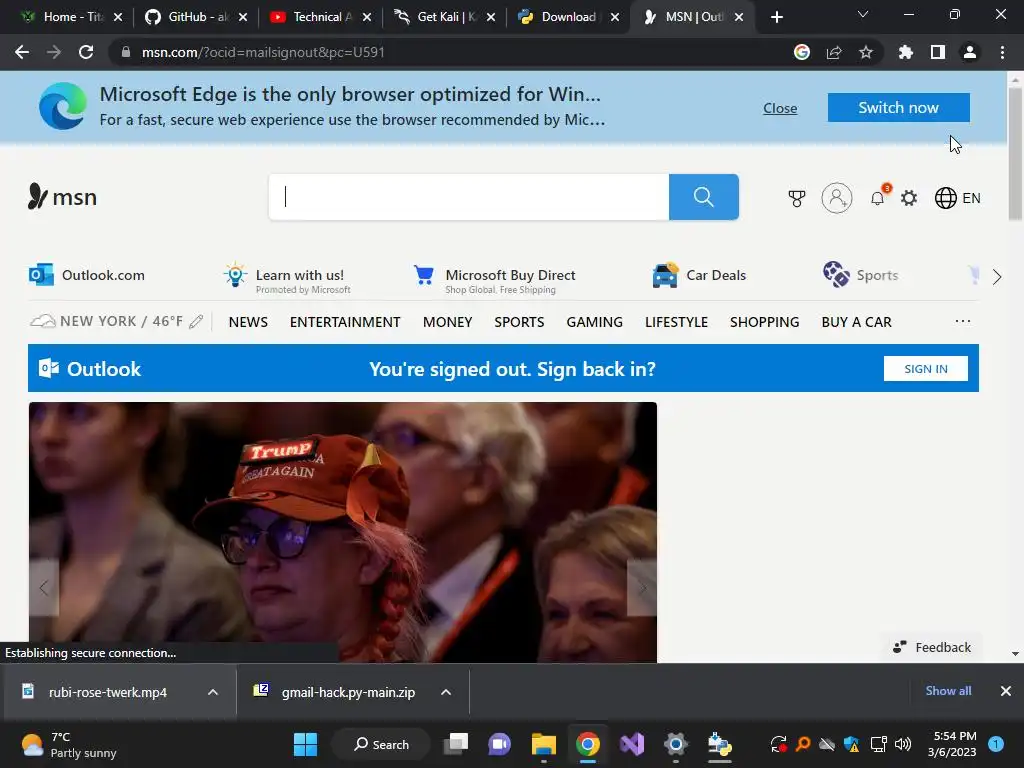Viewport: 1024px width, 768px height.
Task: Open the MONEY section
Action: [447, 322]
